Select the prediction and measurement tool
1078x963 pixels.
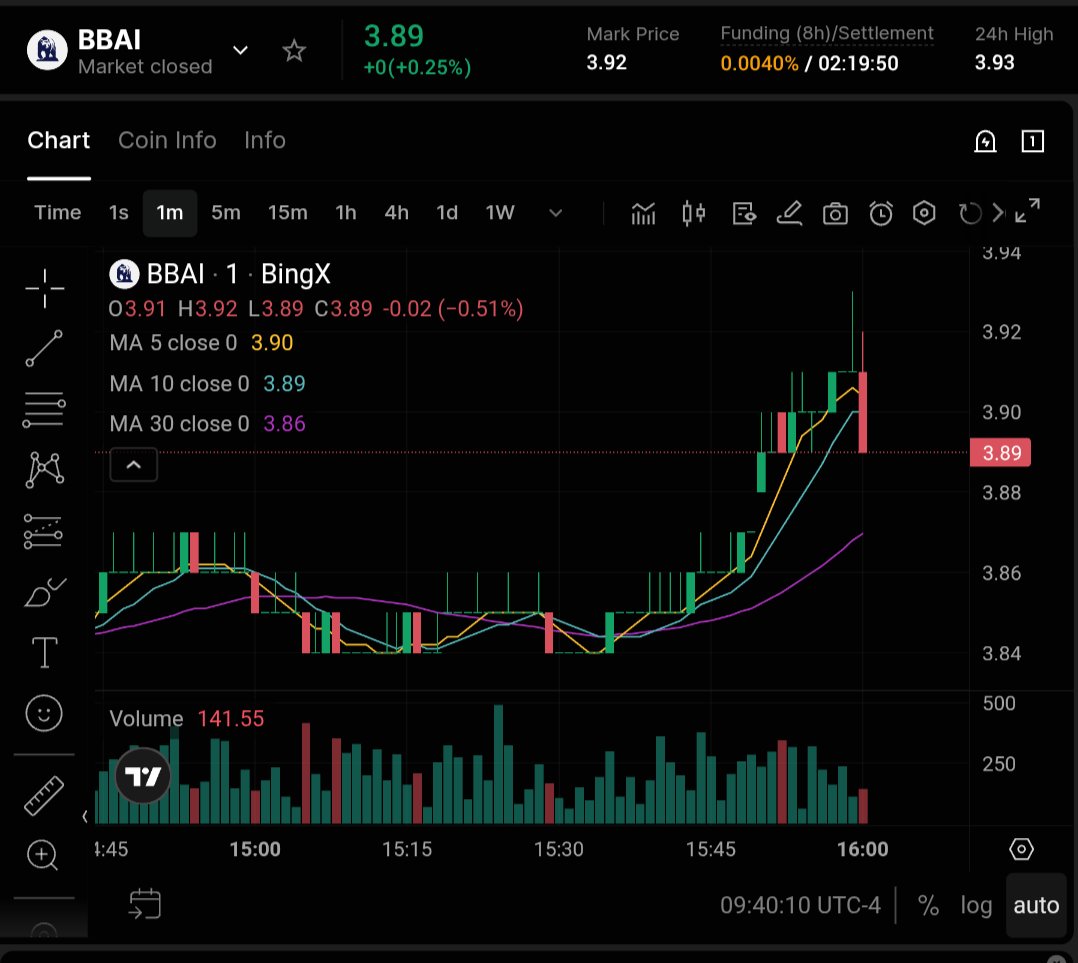click(43, 531)
